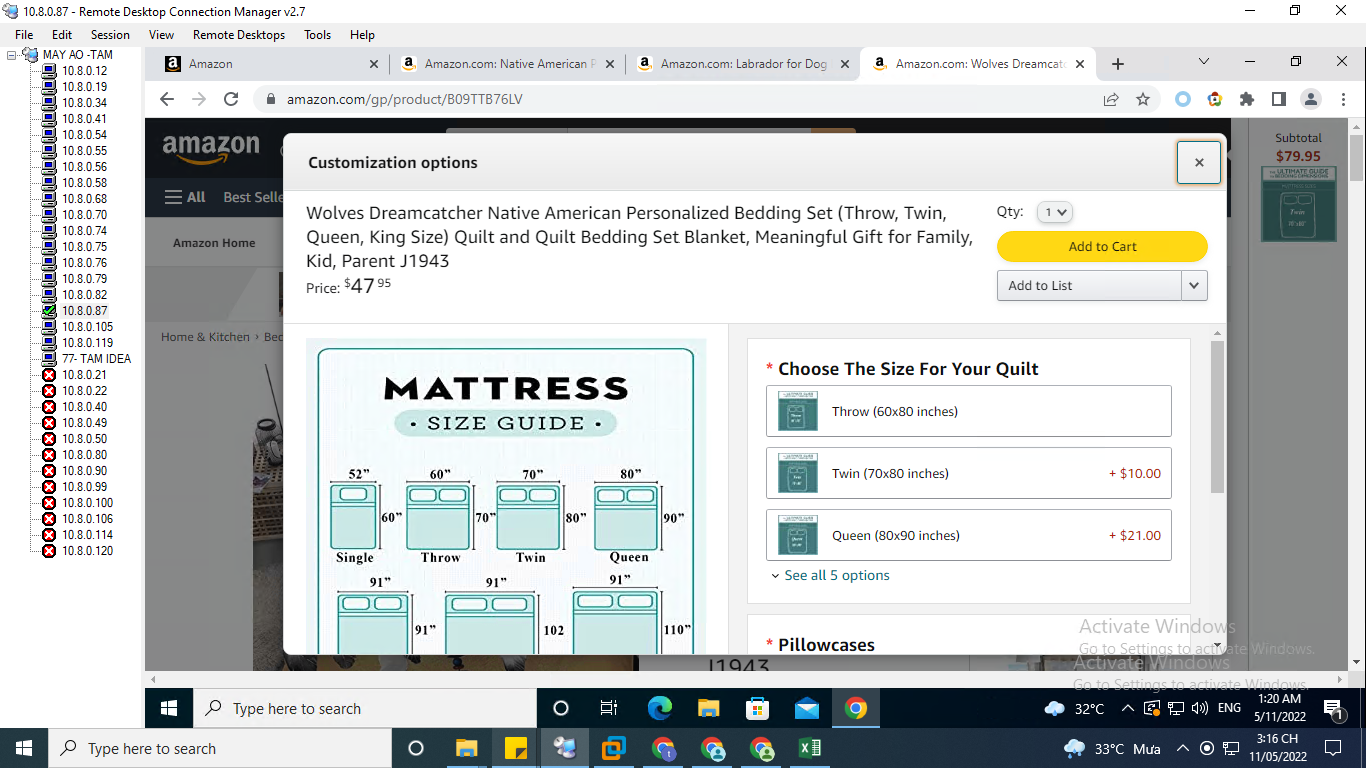1366x768 pixels.
Task: Select server 10.8.0.12 in tree
Action: coord(84,71)
